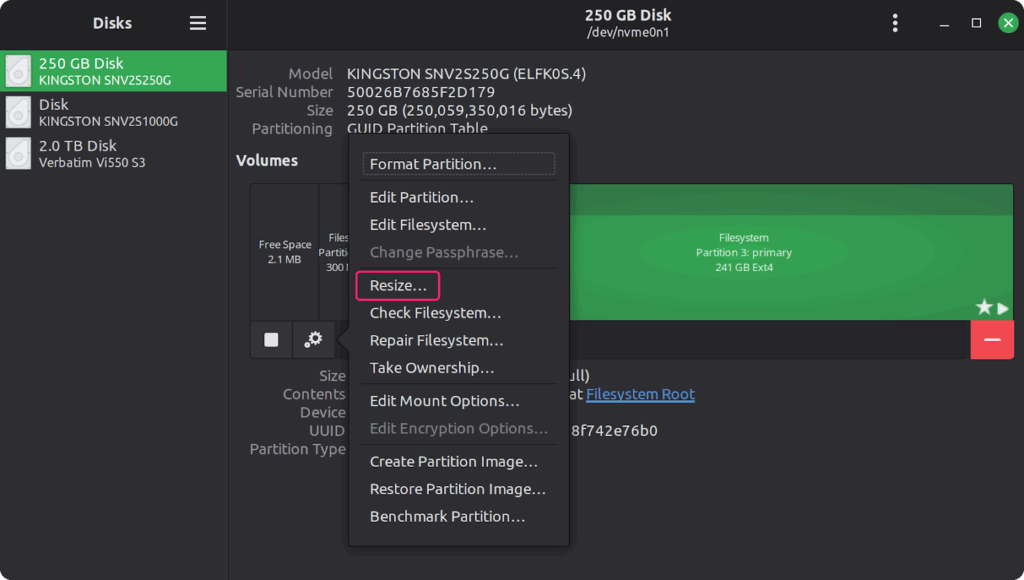
Task: Choose Check Filesystem… menu entry
Action: pyautogui.click(x=459, y=313)
